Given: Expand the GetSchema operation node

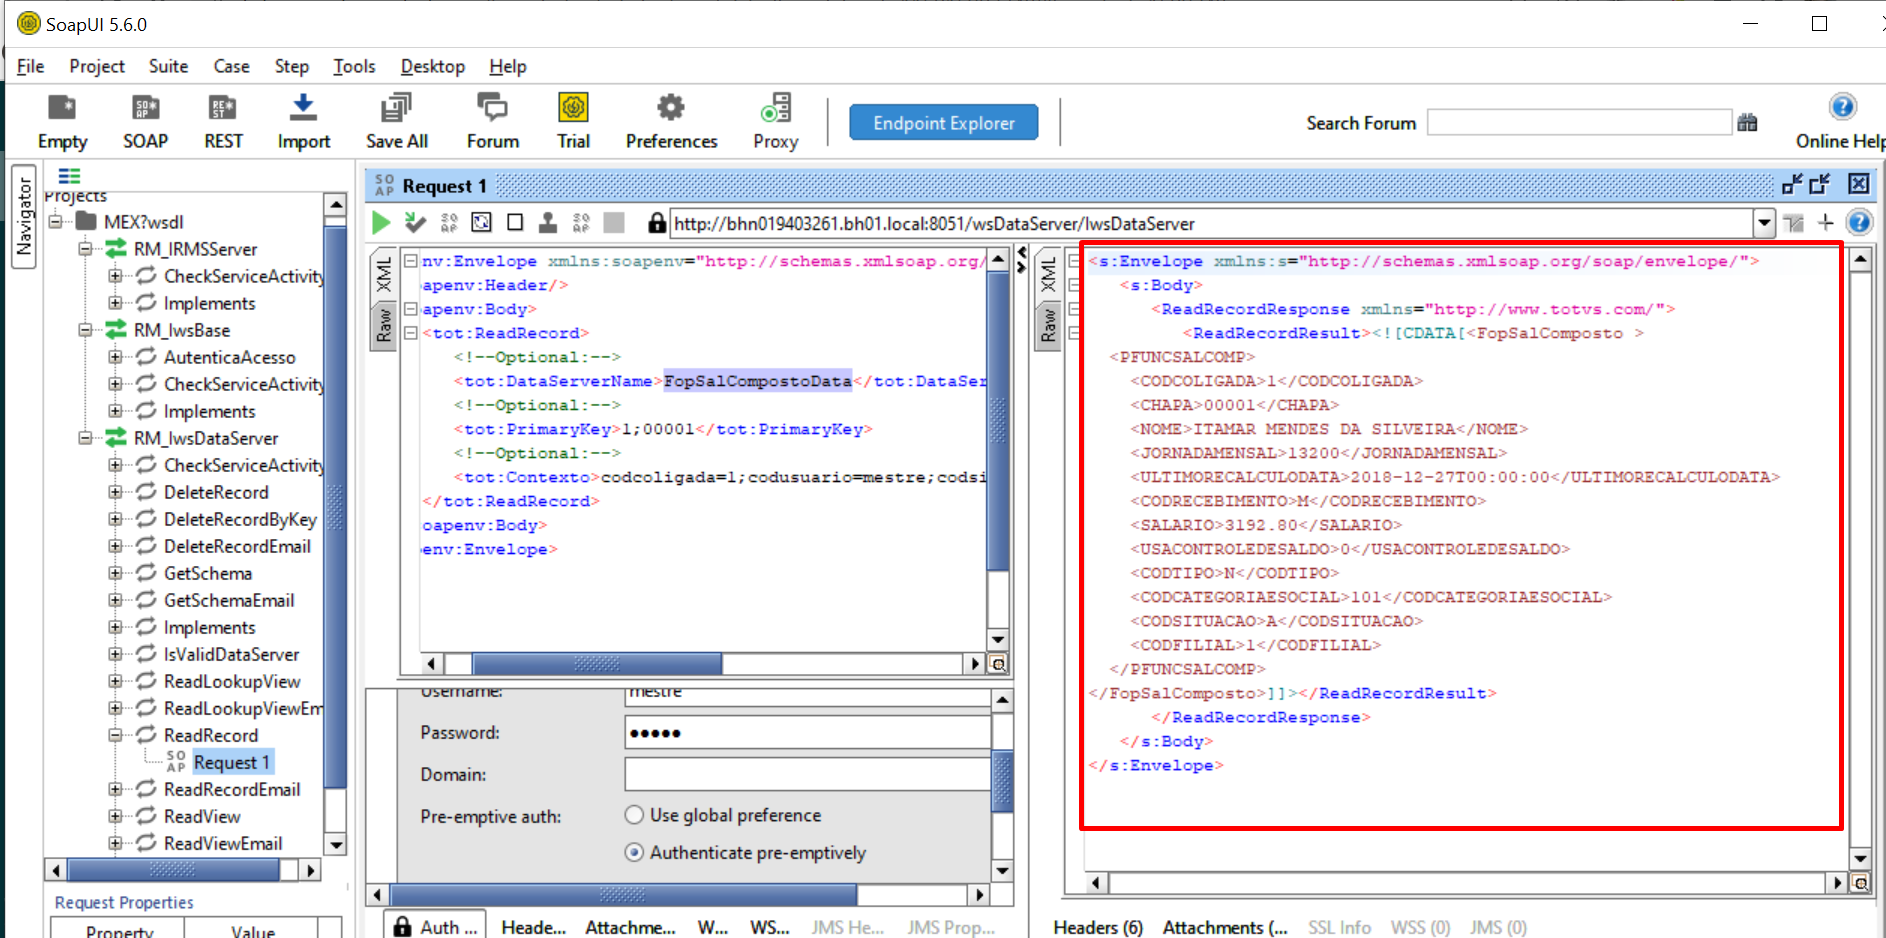Looking at the screenshot, I should click(x=115, y=573).
